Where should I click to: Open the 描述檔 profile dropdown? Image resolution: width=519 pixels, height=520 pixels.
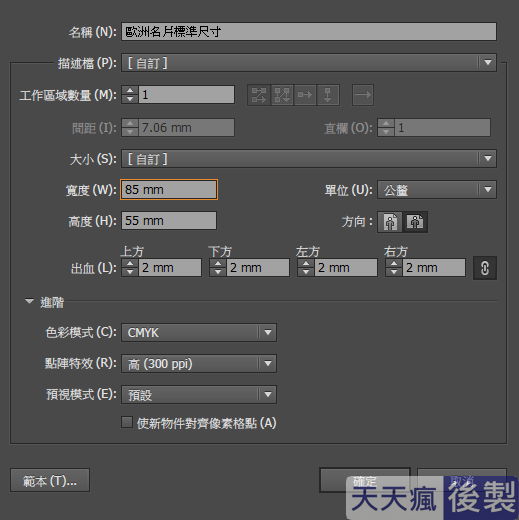click(x=309, y=63)
